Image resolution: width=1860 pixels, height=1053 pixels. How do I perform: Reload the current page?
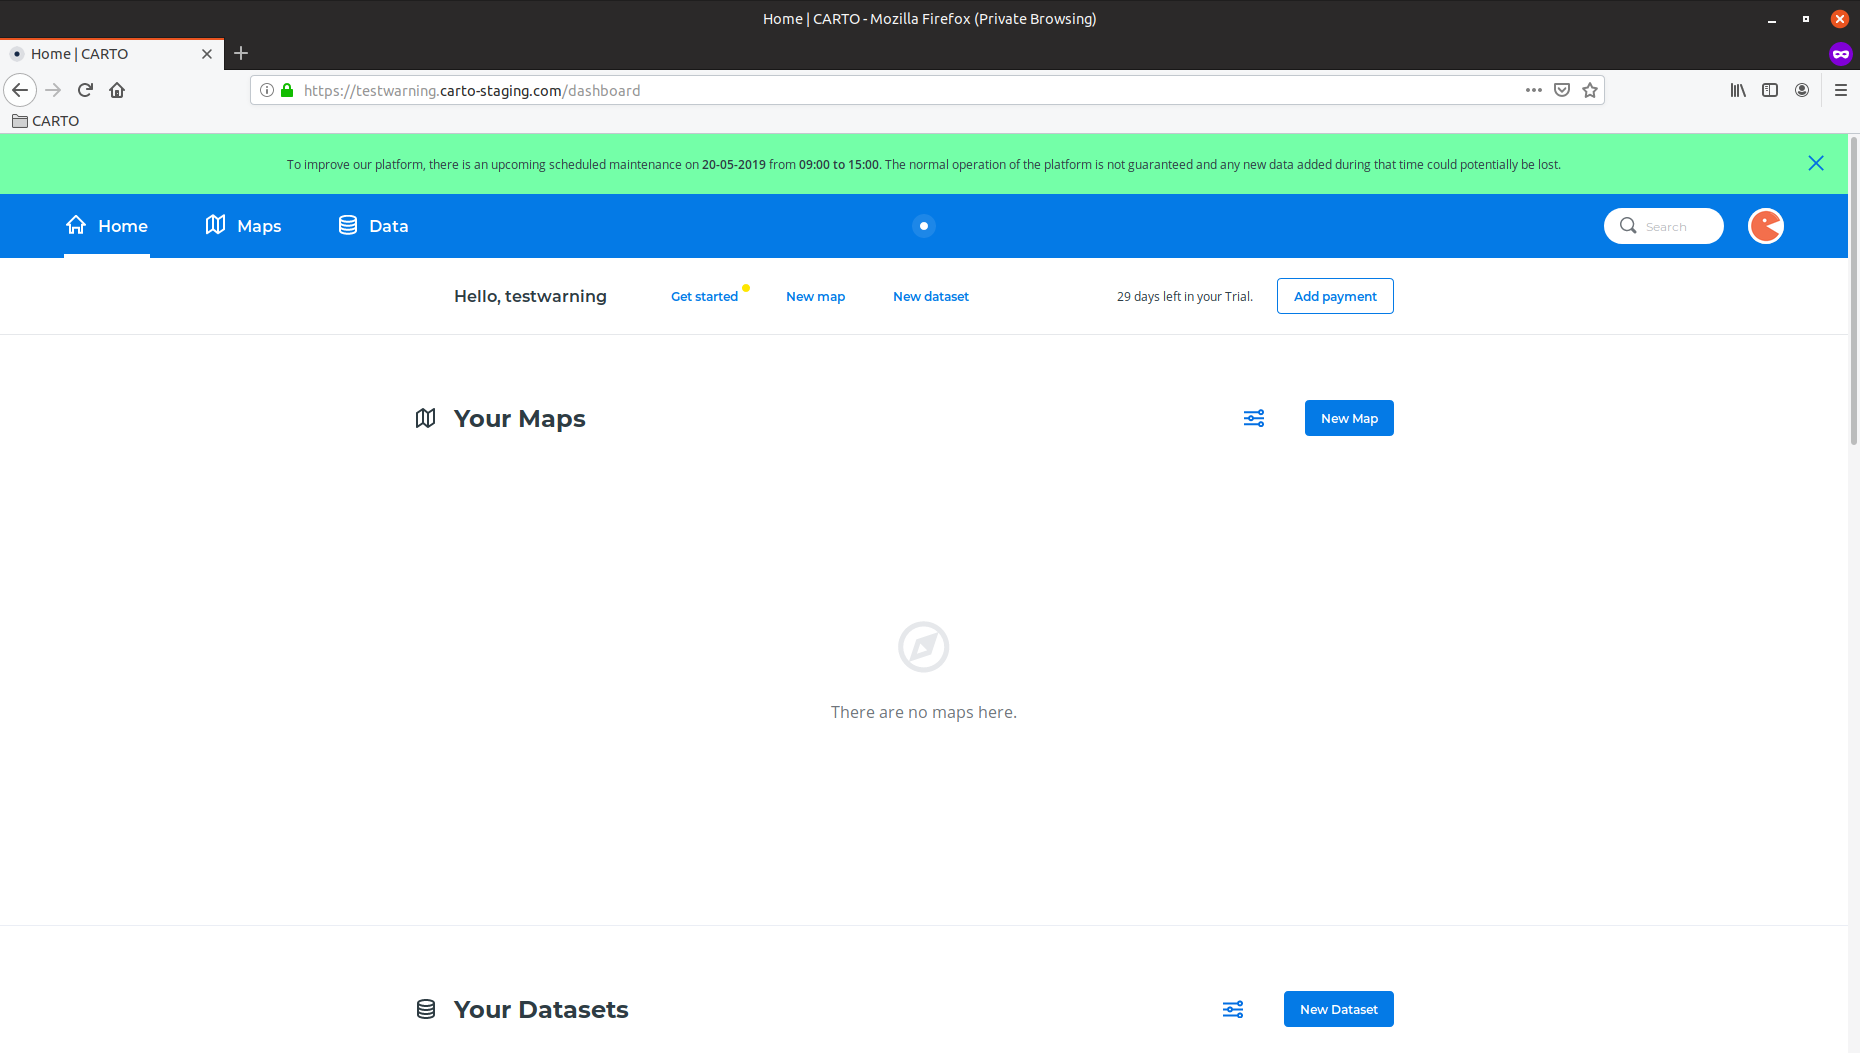(x=86, y=90)
